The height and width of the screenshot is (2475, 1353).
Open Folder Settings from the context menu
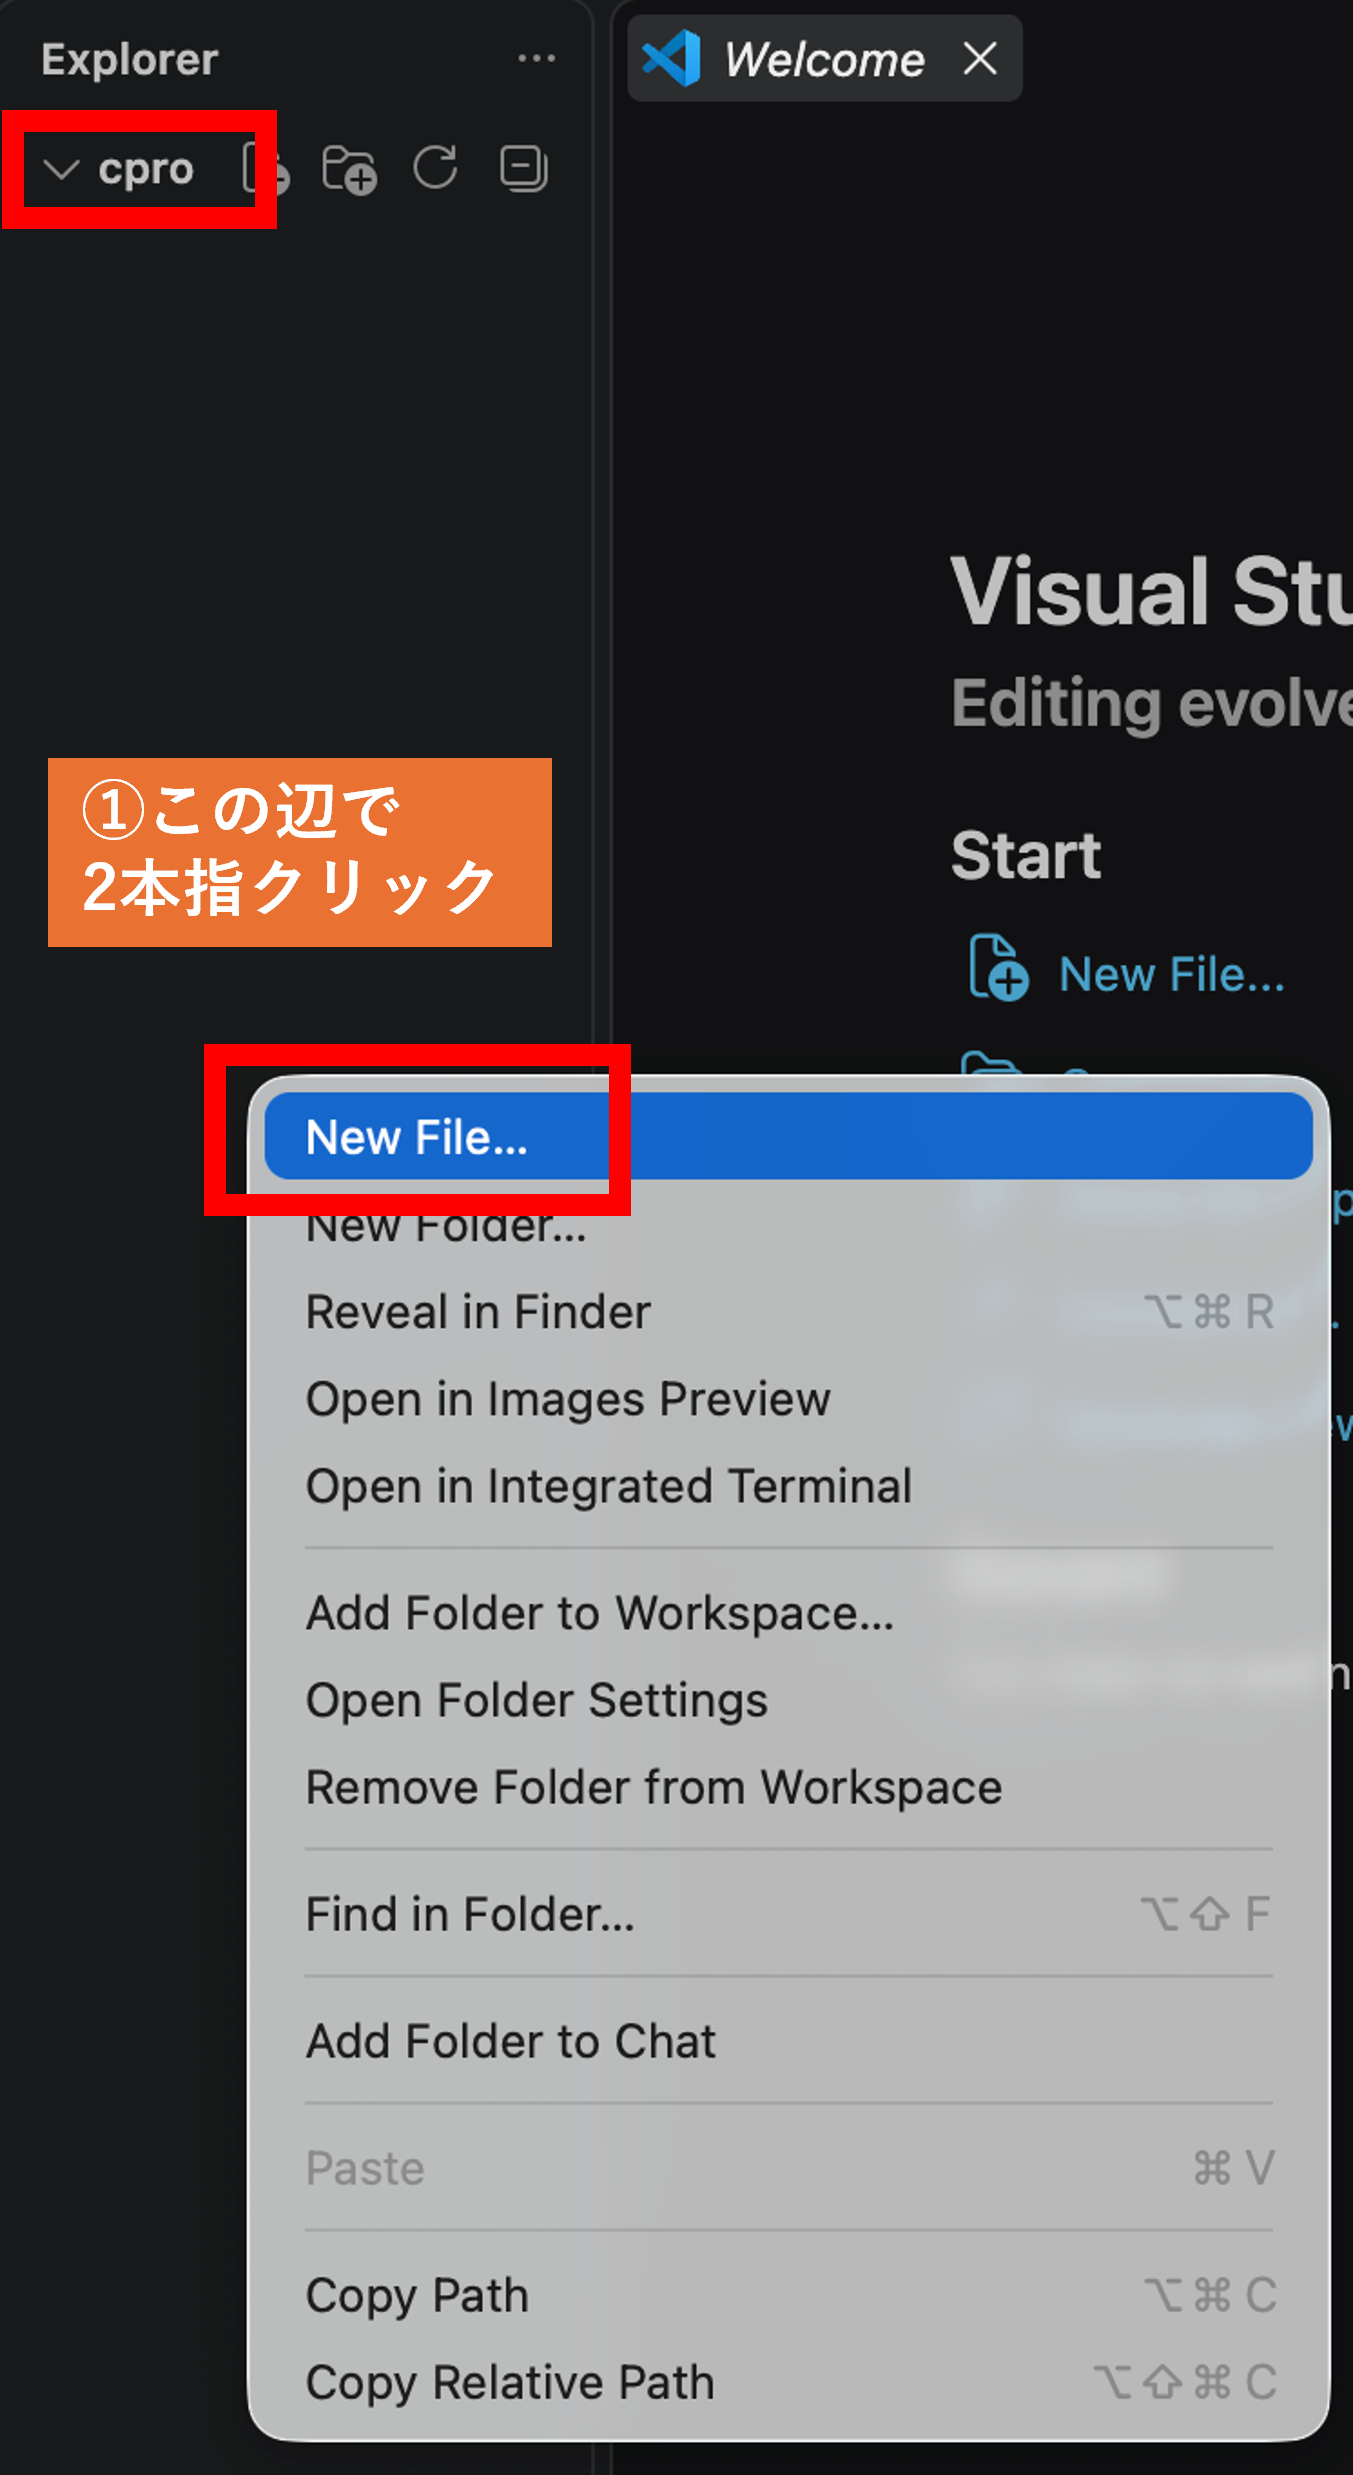pyautogui.click(x=788, y=1699)
